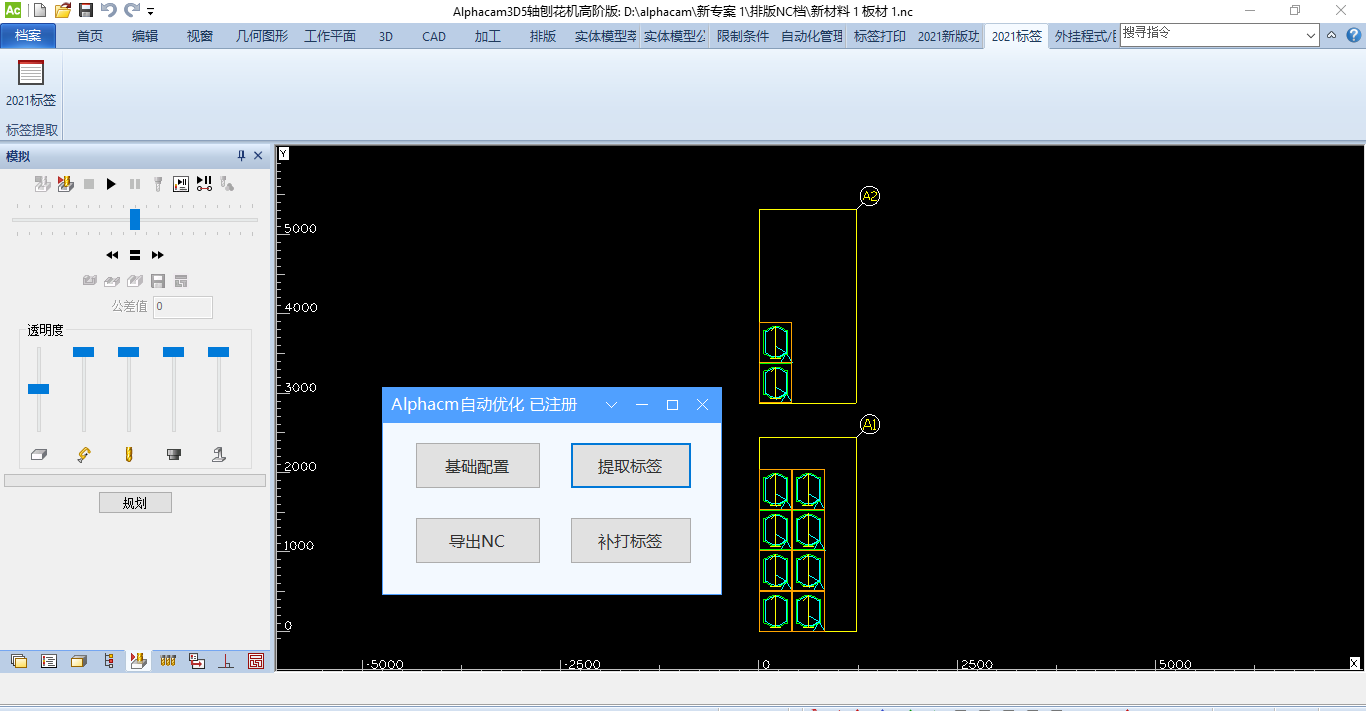Click the 公差值 tolerance input field

tap(183, 307)
